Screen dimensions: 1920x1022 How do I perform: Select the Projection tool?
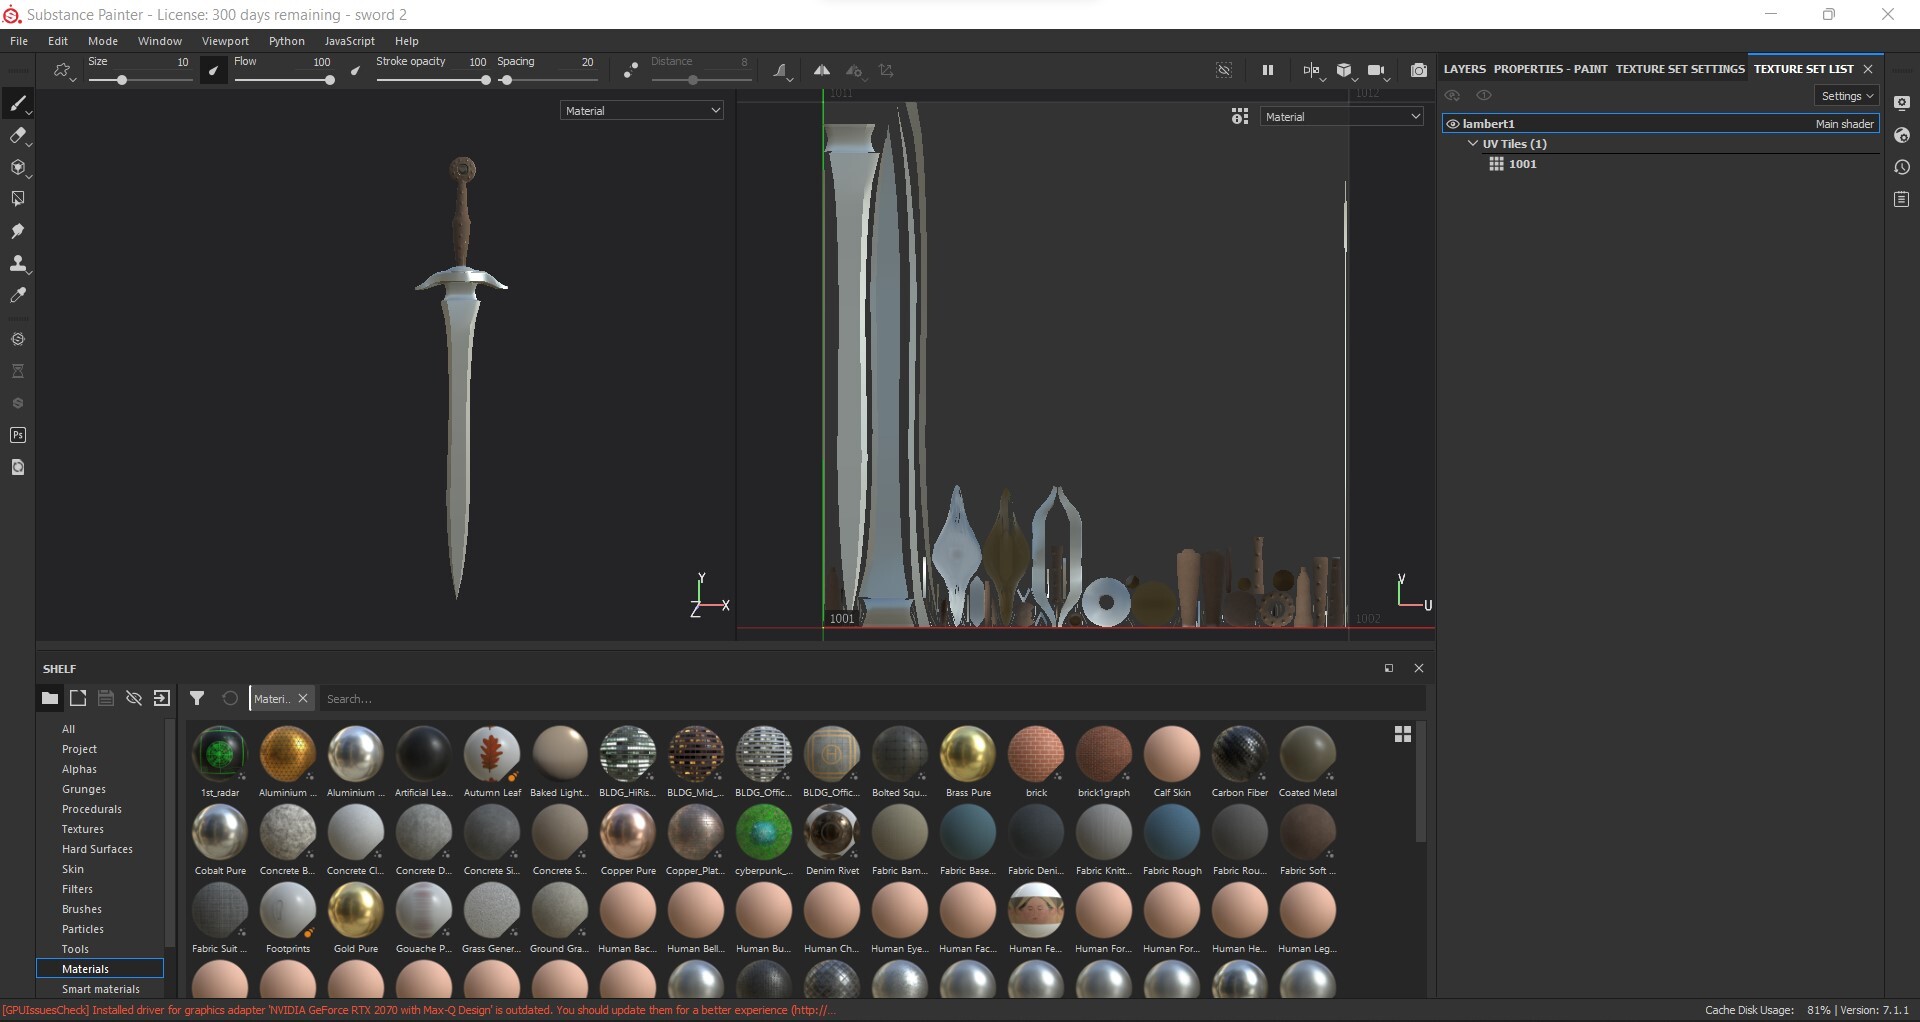point(18,168)
